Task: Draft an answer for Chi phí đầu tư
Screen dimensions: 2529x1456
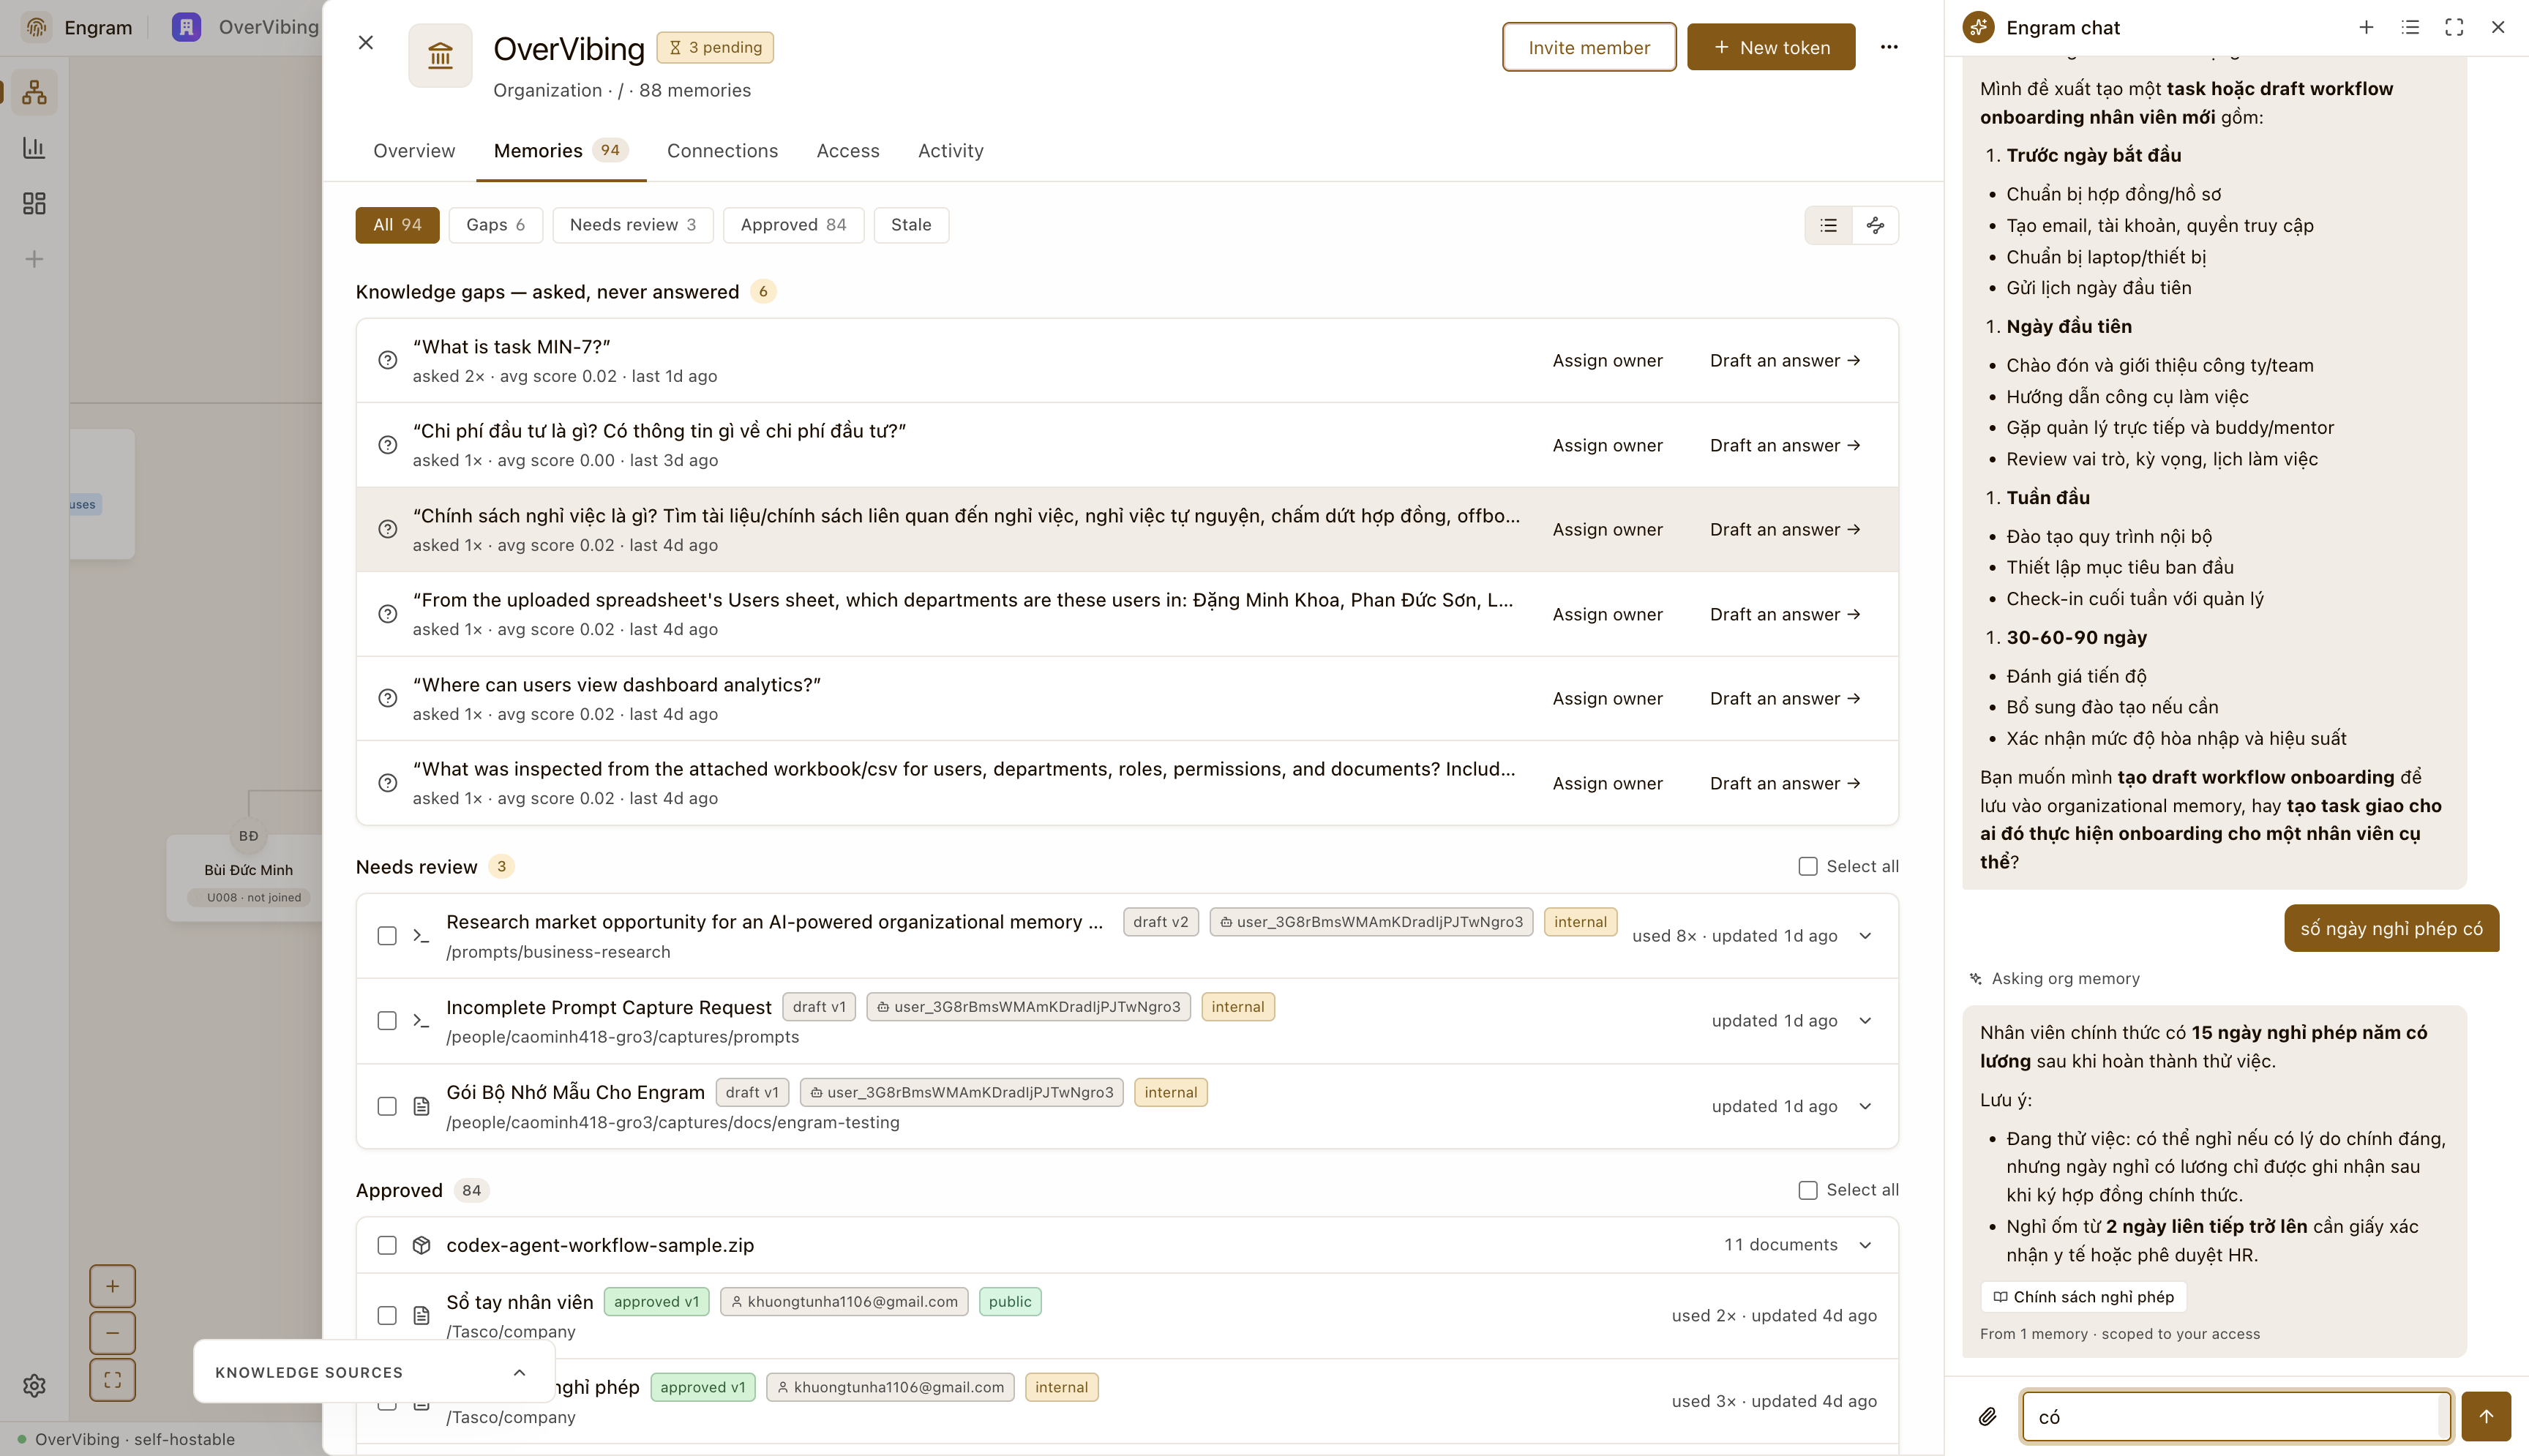Action: 1785,445
